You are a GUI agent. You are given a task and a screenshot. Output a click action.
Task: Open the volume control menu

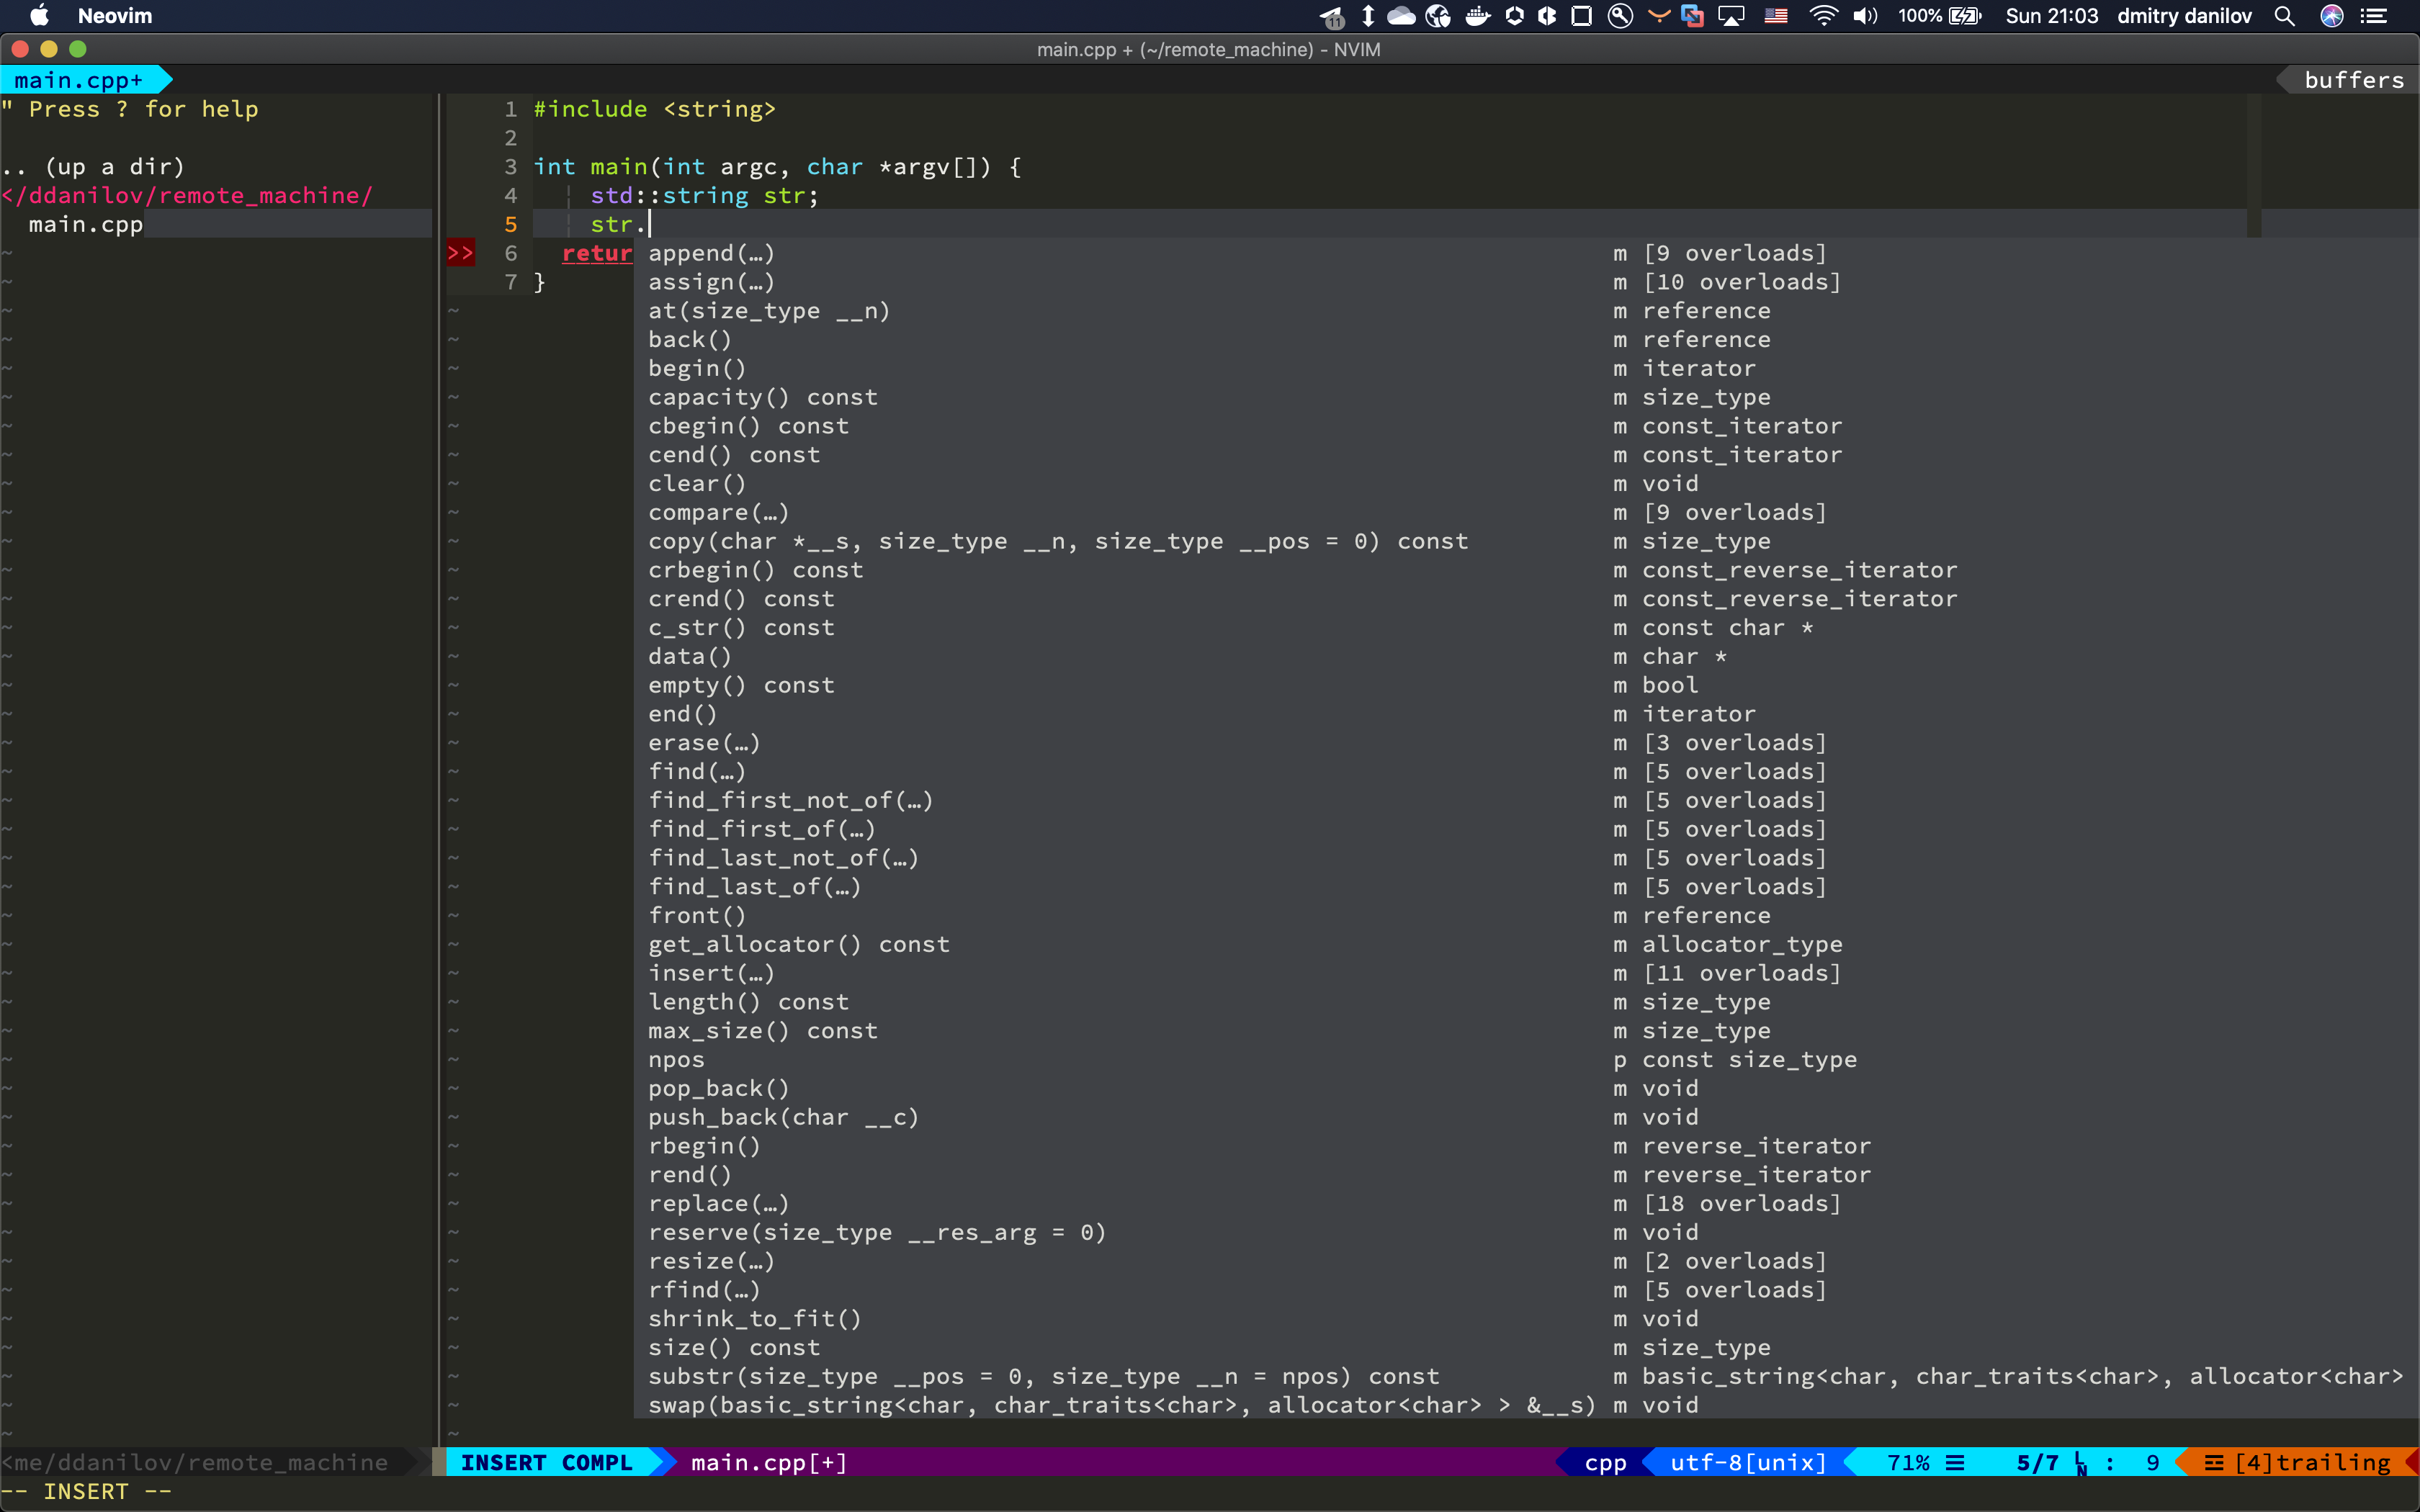coord(1865,15)
